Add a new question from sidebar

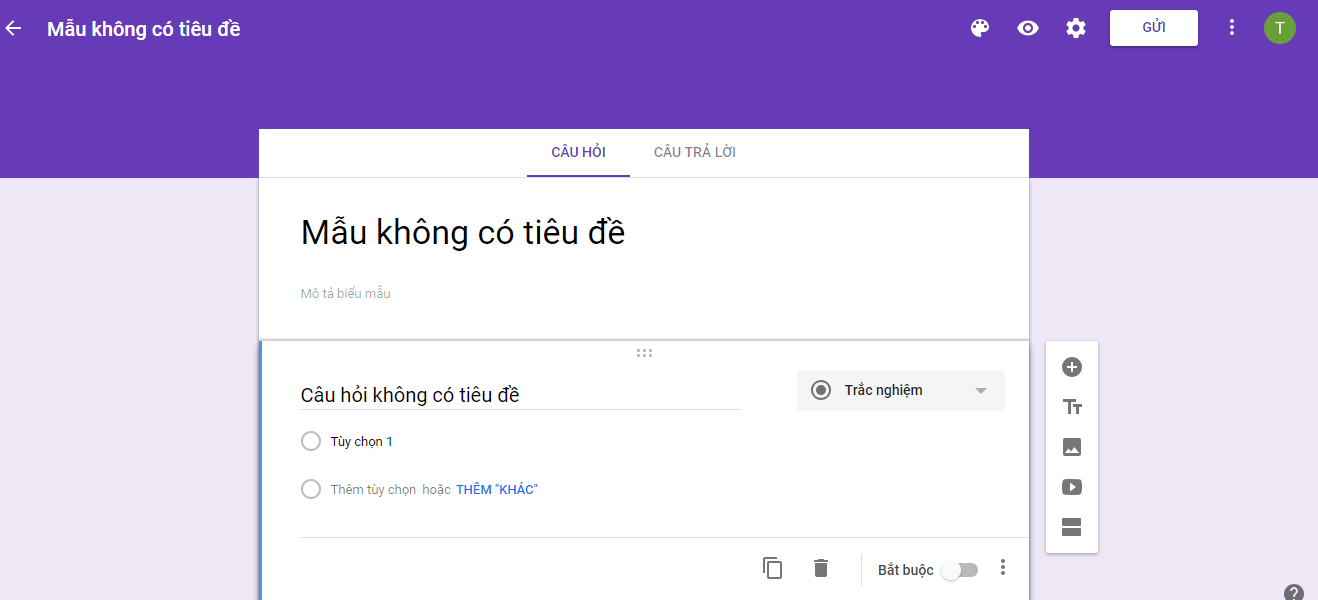[x=1072, y=367]
